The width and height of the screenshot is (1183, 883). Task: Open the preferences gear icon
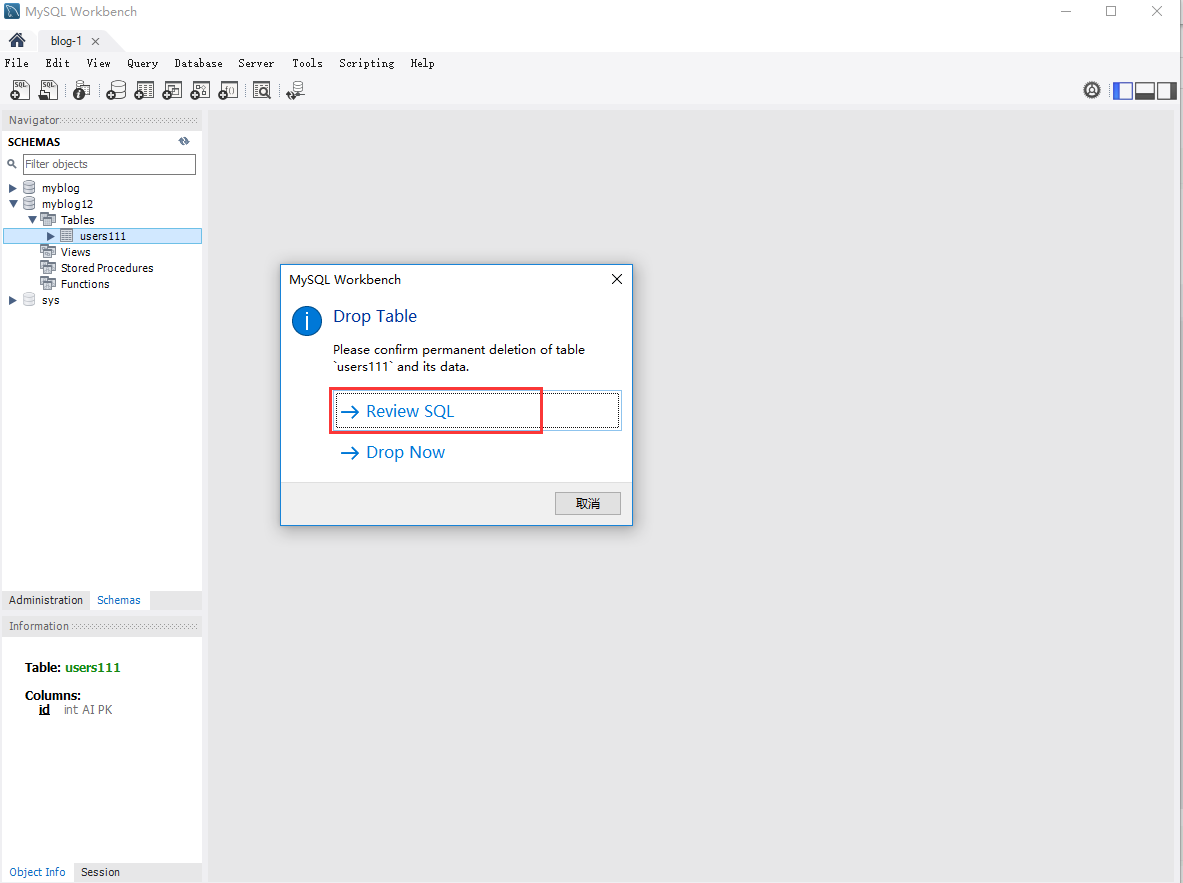click(1092, 91)
